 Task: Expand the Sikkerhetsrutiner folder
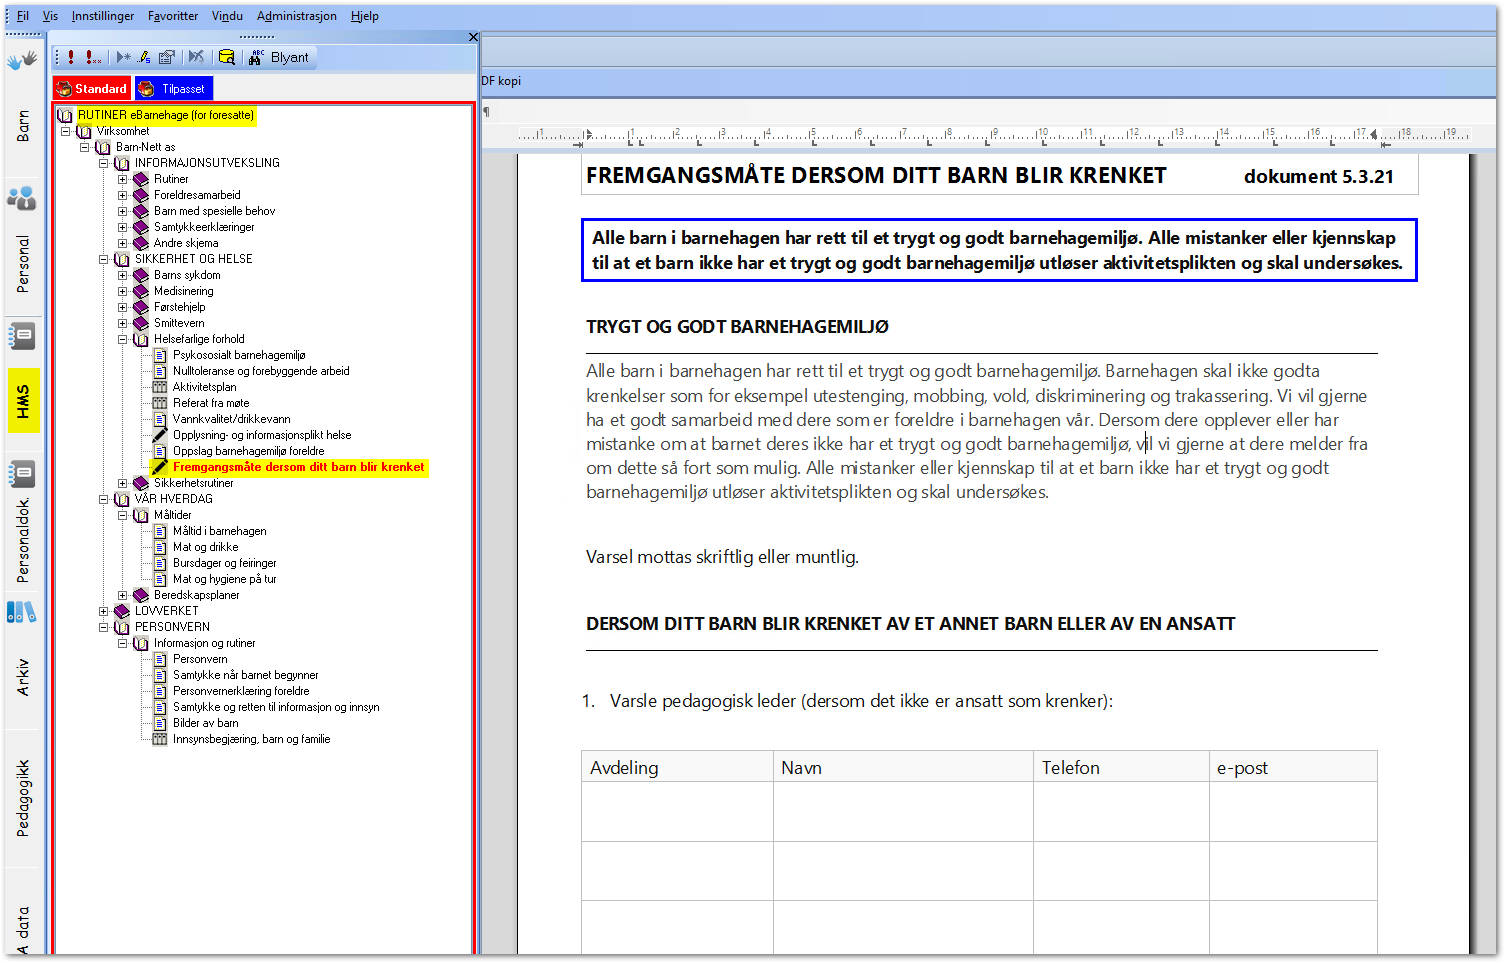[x=123, y=483]
